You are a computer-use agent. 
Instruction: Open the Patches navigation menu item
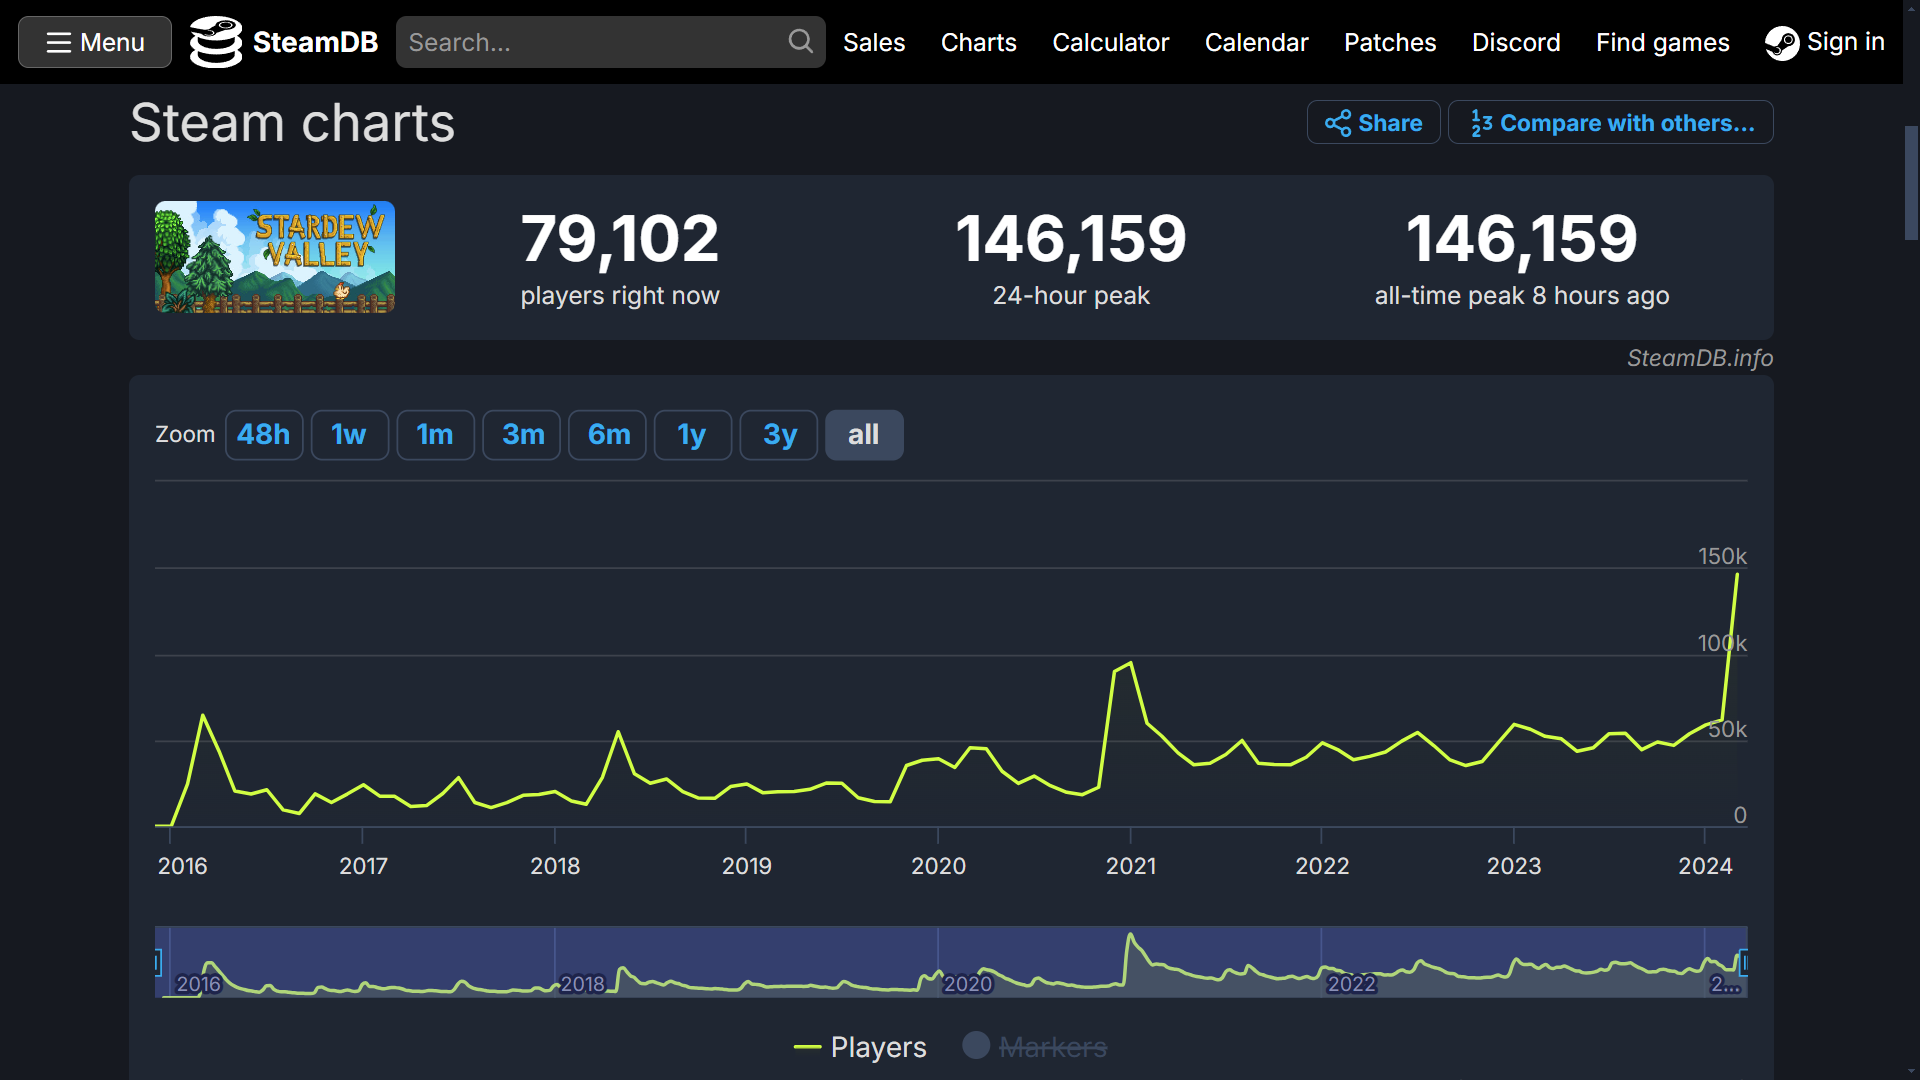click(x=1390, y=42)
